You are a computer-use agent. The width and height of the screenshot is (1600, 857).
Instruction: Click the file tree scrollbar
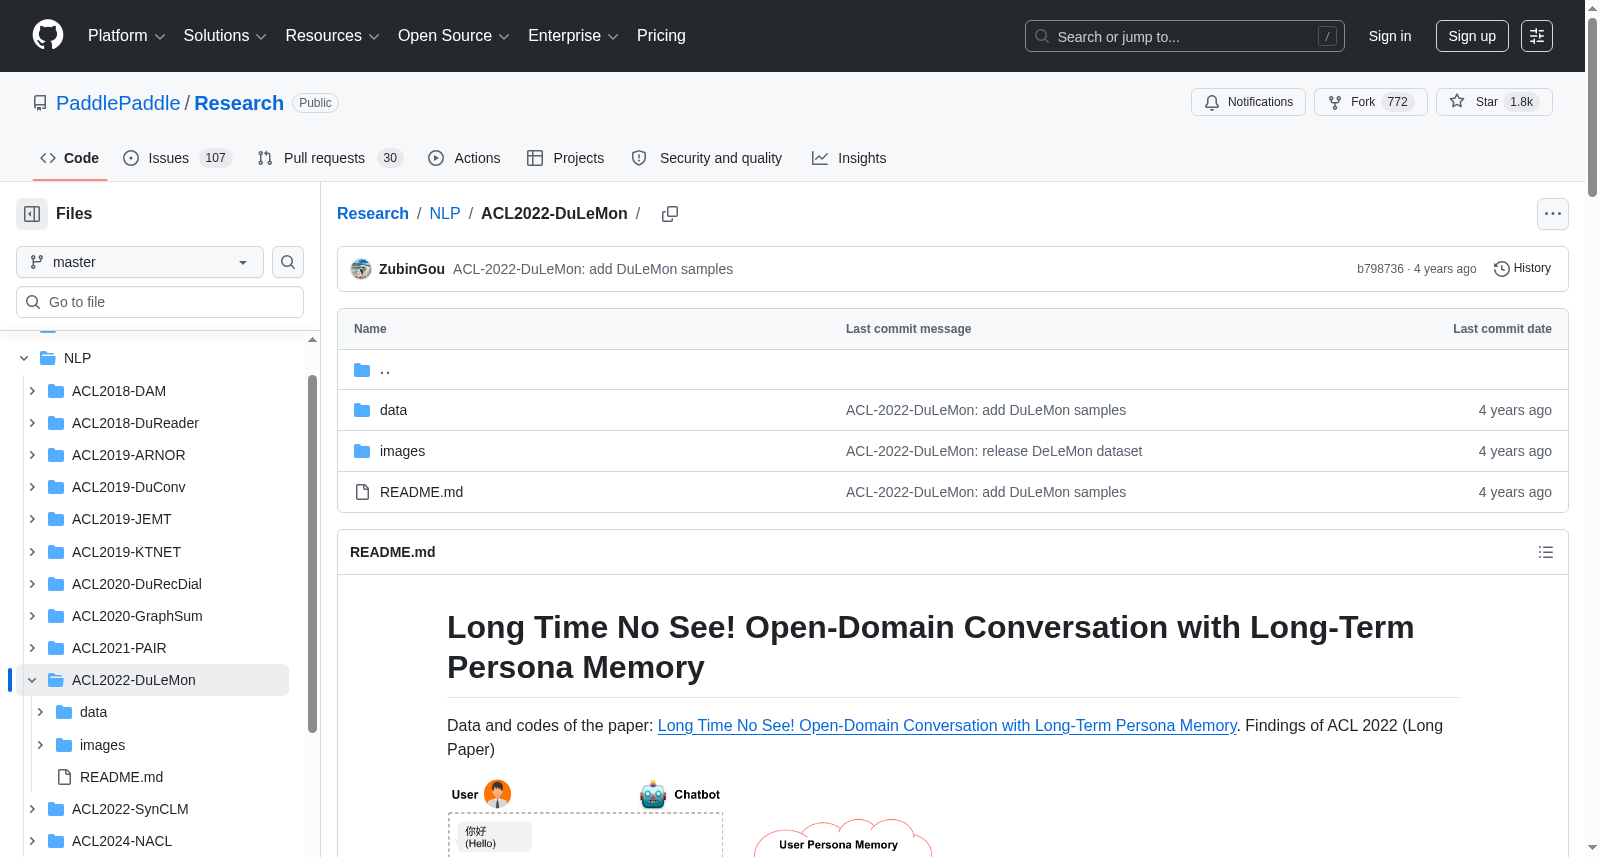312,555
